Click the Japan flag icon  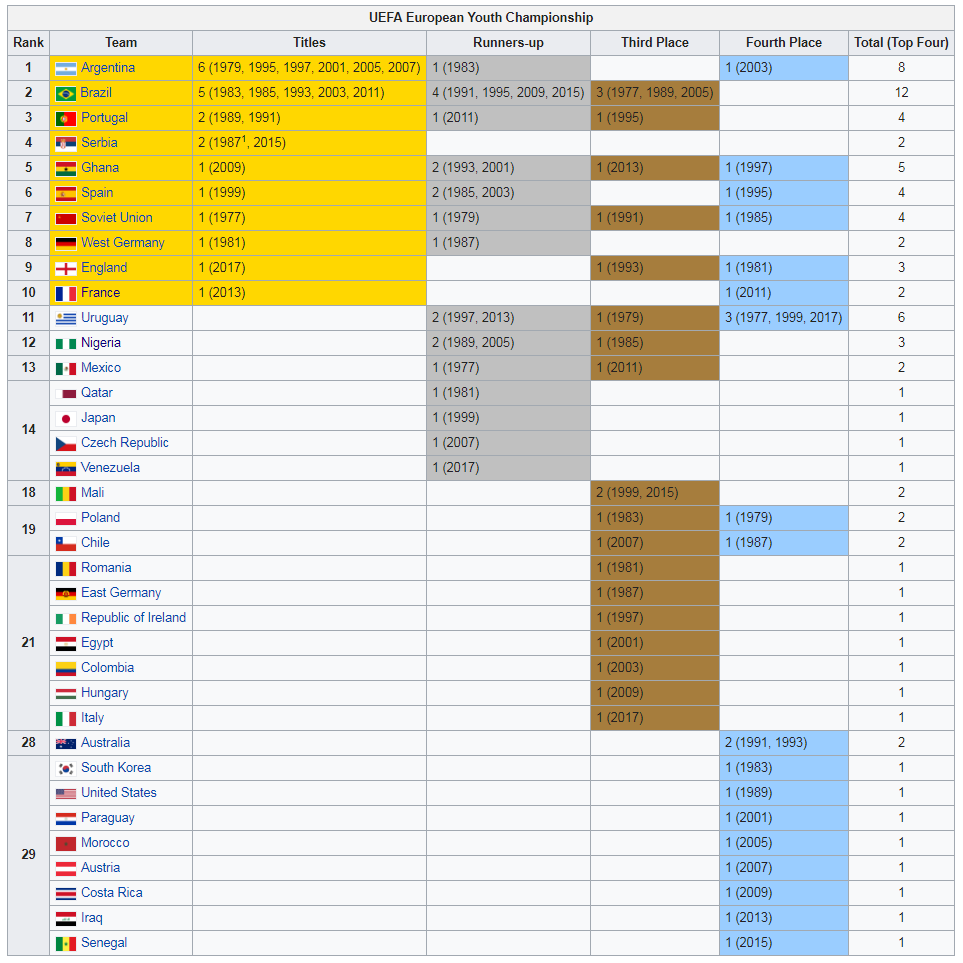[66, 419]
